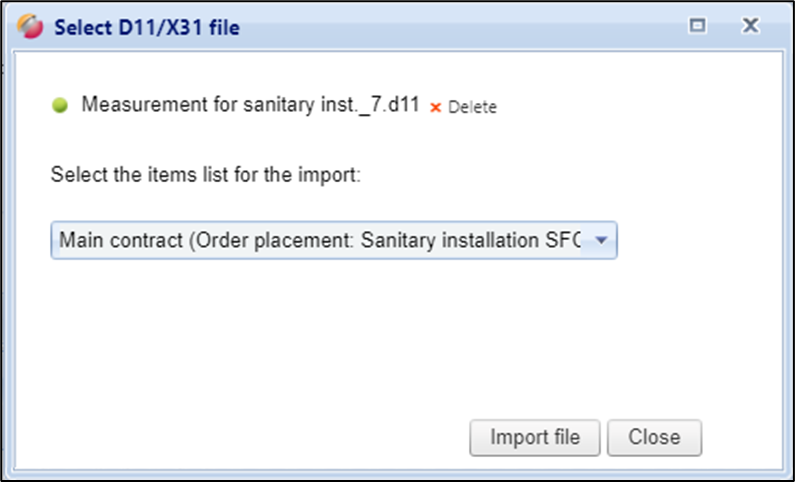Click the '.d11' extension in the file name
The width and height of the screenshot is (795, 482).
tap(404, 105)
